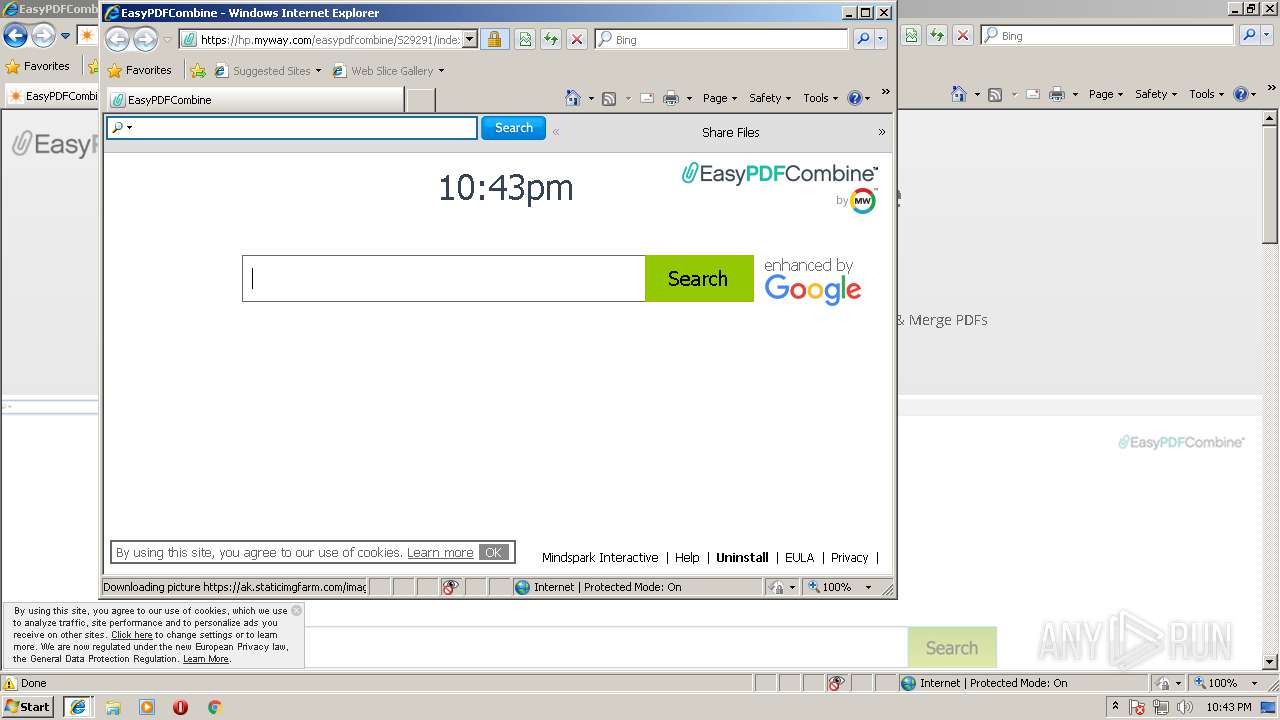This screenshot has height=720, width=1280.
Task: Click the blue Search button on toolbar
Action: pyautogui.click(x=513, y=128)
